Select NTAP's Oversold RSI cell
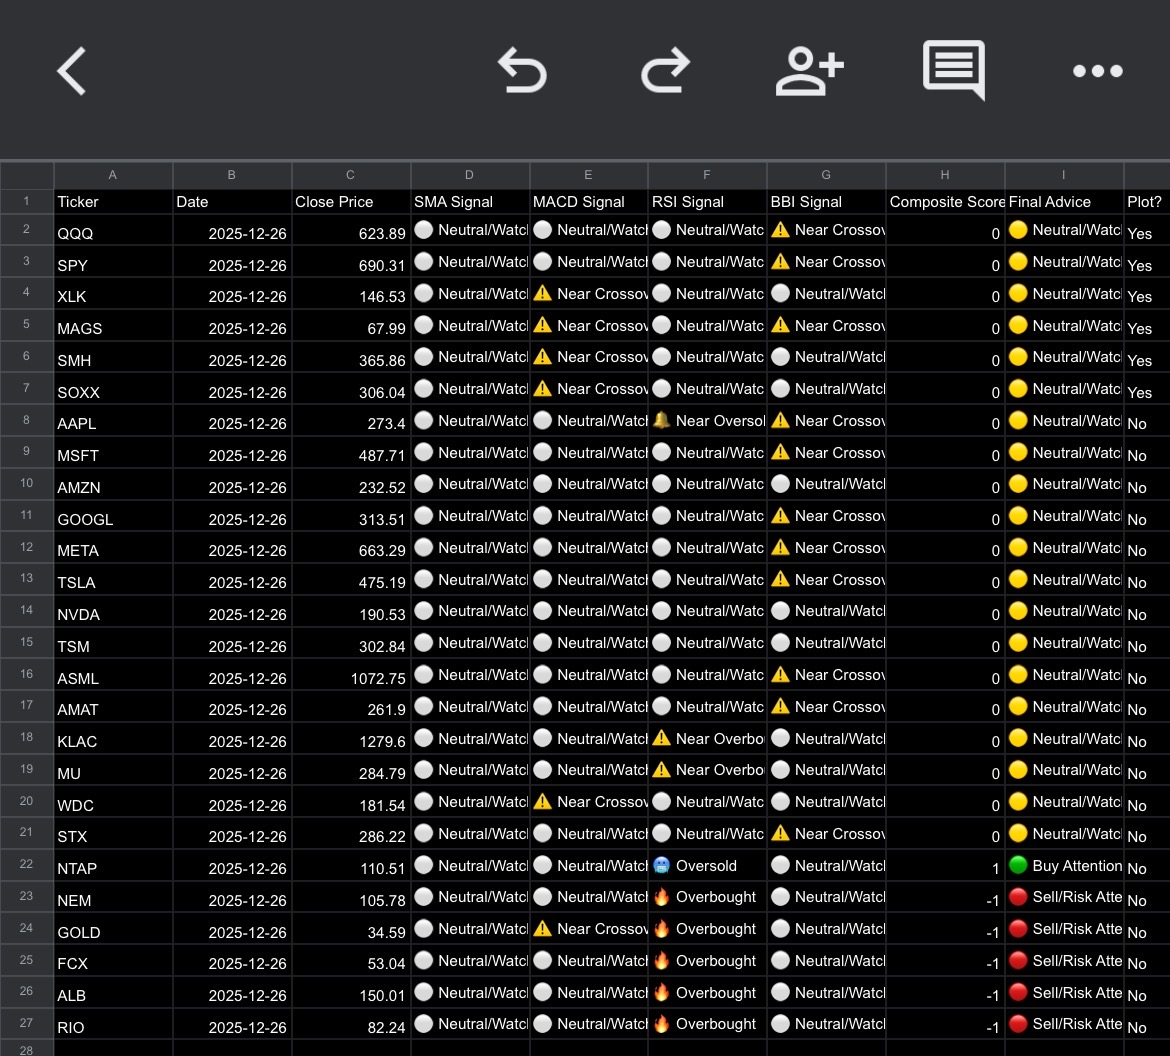Image resolution: width=1170 pixels, height=1056 pixels. (707, 865)
